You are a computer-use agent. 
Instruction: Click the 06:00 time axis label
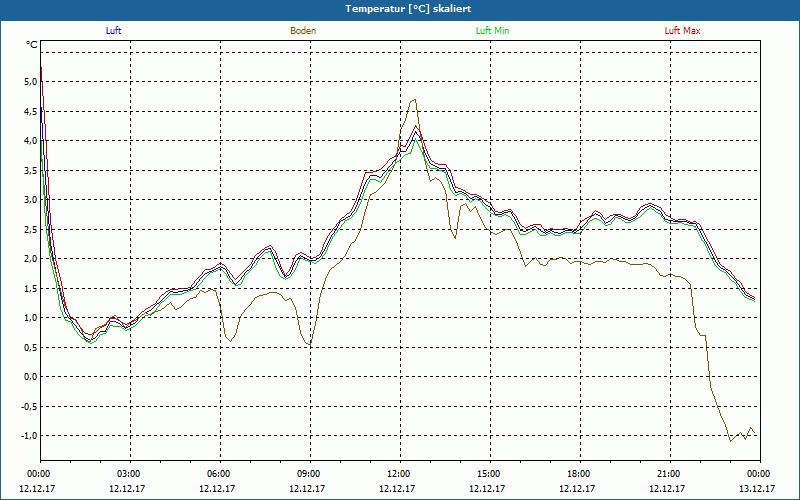tap(220, 474)
